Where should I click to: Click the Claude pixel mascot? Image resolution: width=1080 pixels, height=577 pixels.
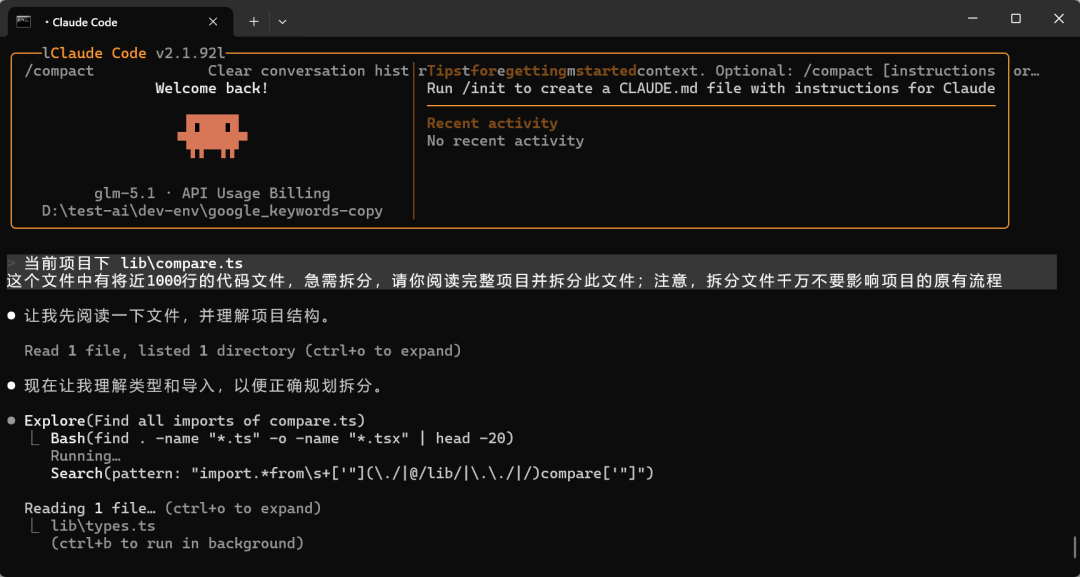pos(212,136)
